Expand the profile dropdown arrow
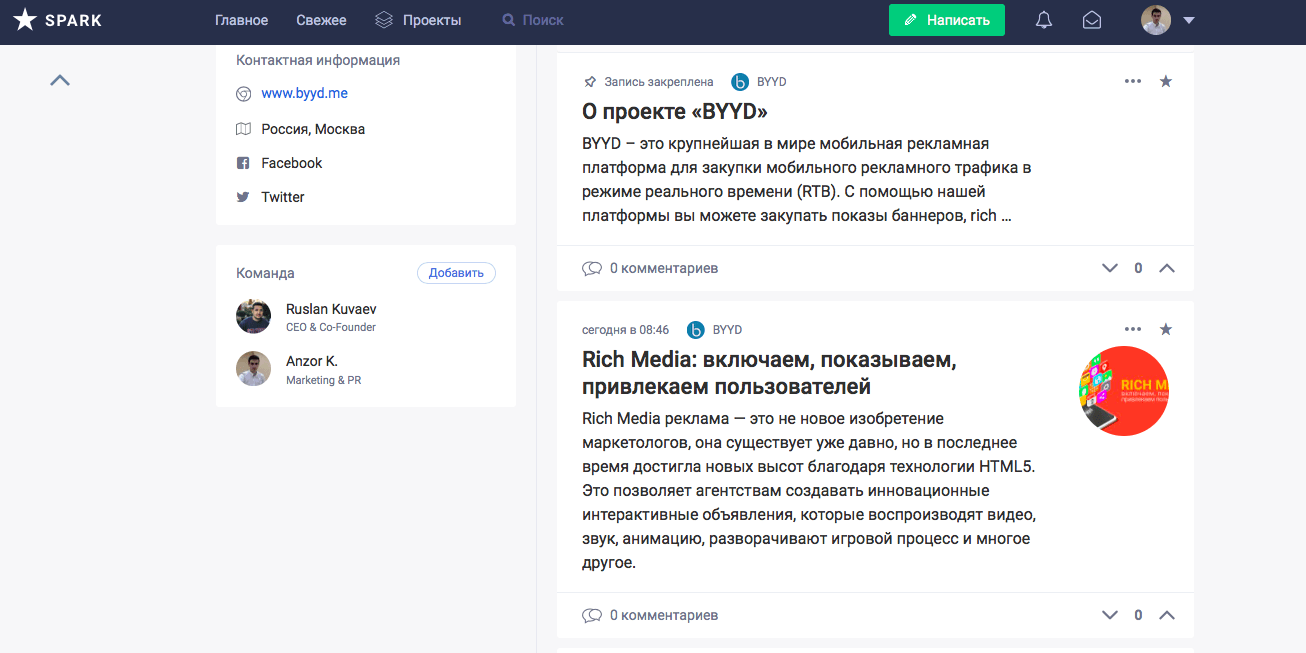The height and width of the screenshot is (653, 1306). 1189,20
